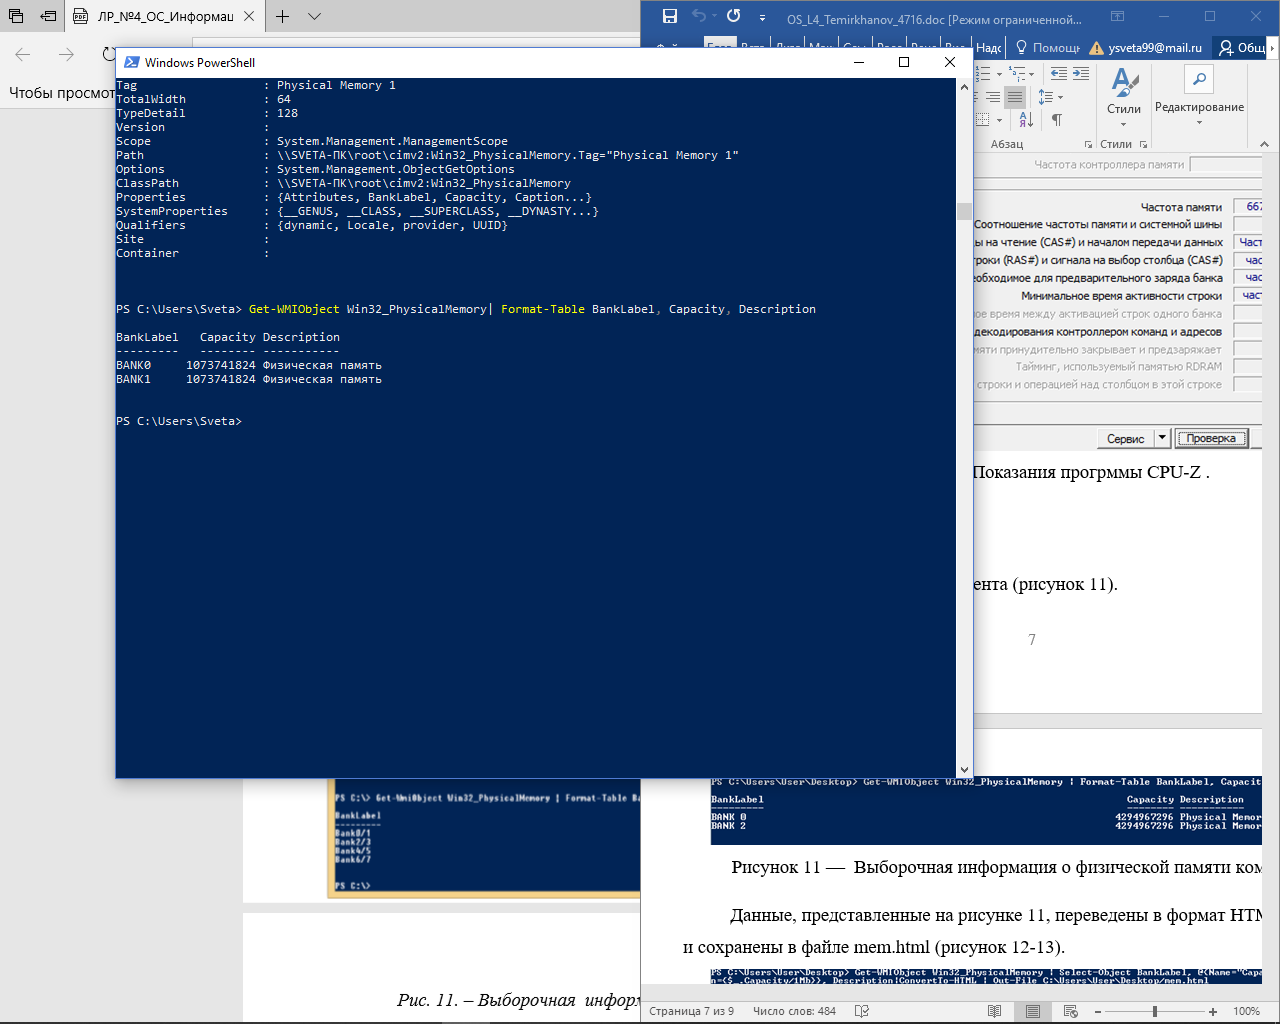Viewport: 1280px width, 1024px height.
Task: Switch to ЛР_№4_ОС_Информац PDF tab
Action: (x=154, y=16)
